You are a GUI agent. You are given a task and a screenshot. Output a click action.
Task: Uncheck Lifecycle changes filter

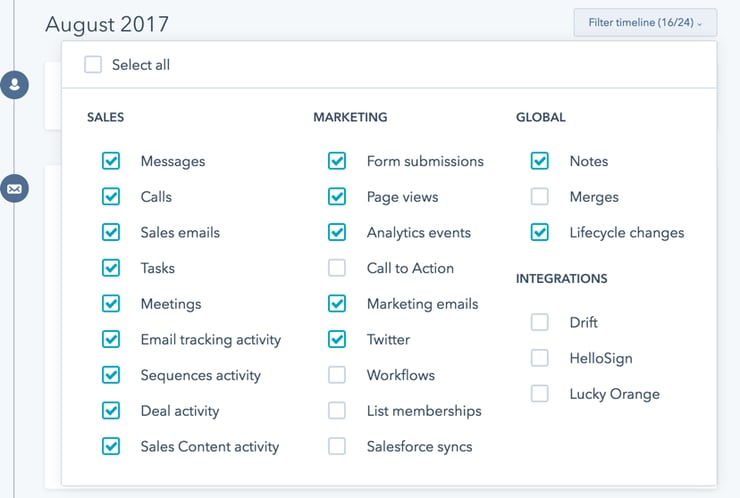pos(540,233)
